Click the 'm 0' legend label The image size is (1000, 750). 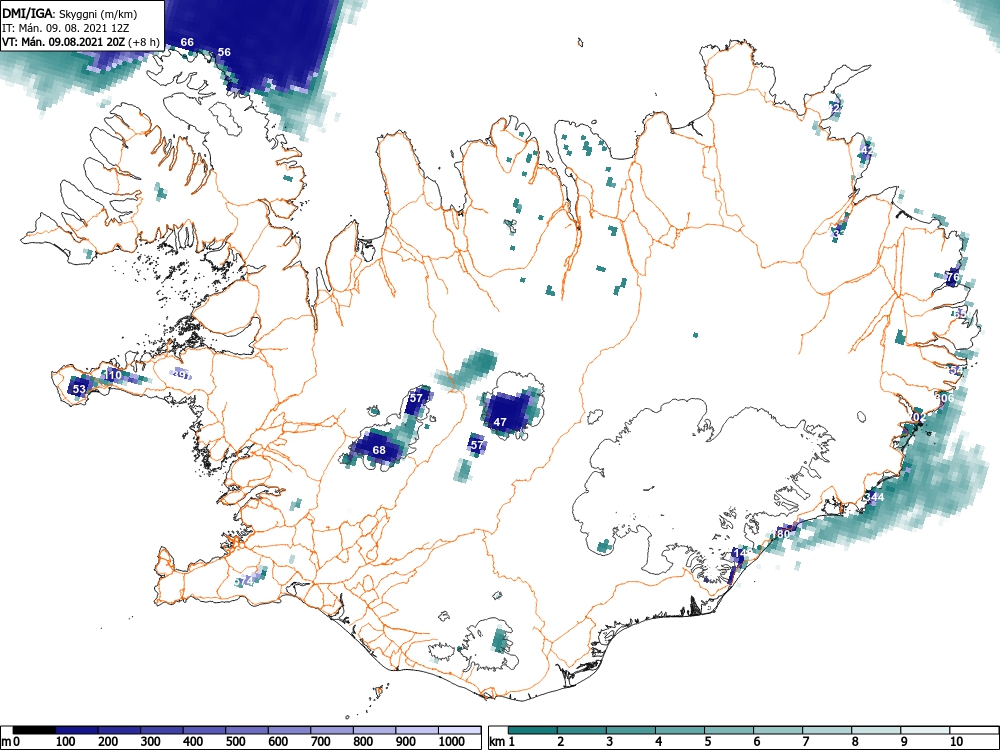pyautogui.click(x=11, y=741)
